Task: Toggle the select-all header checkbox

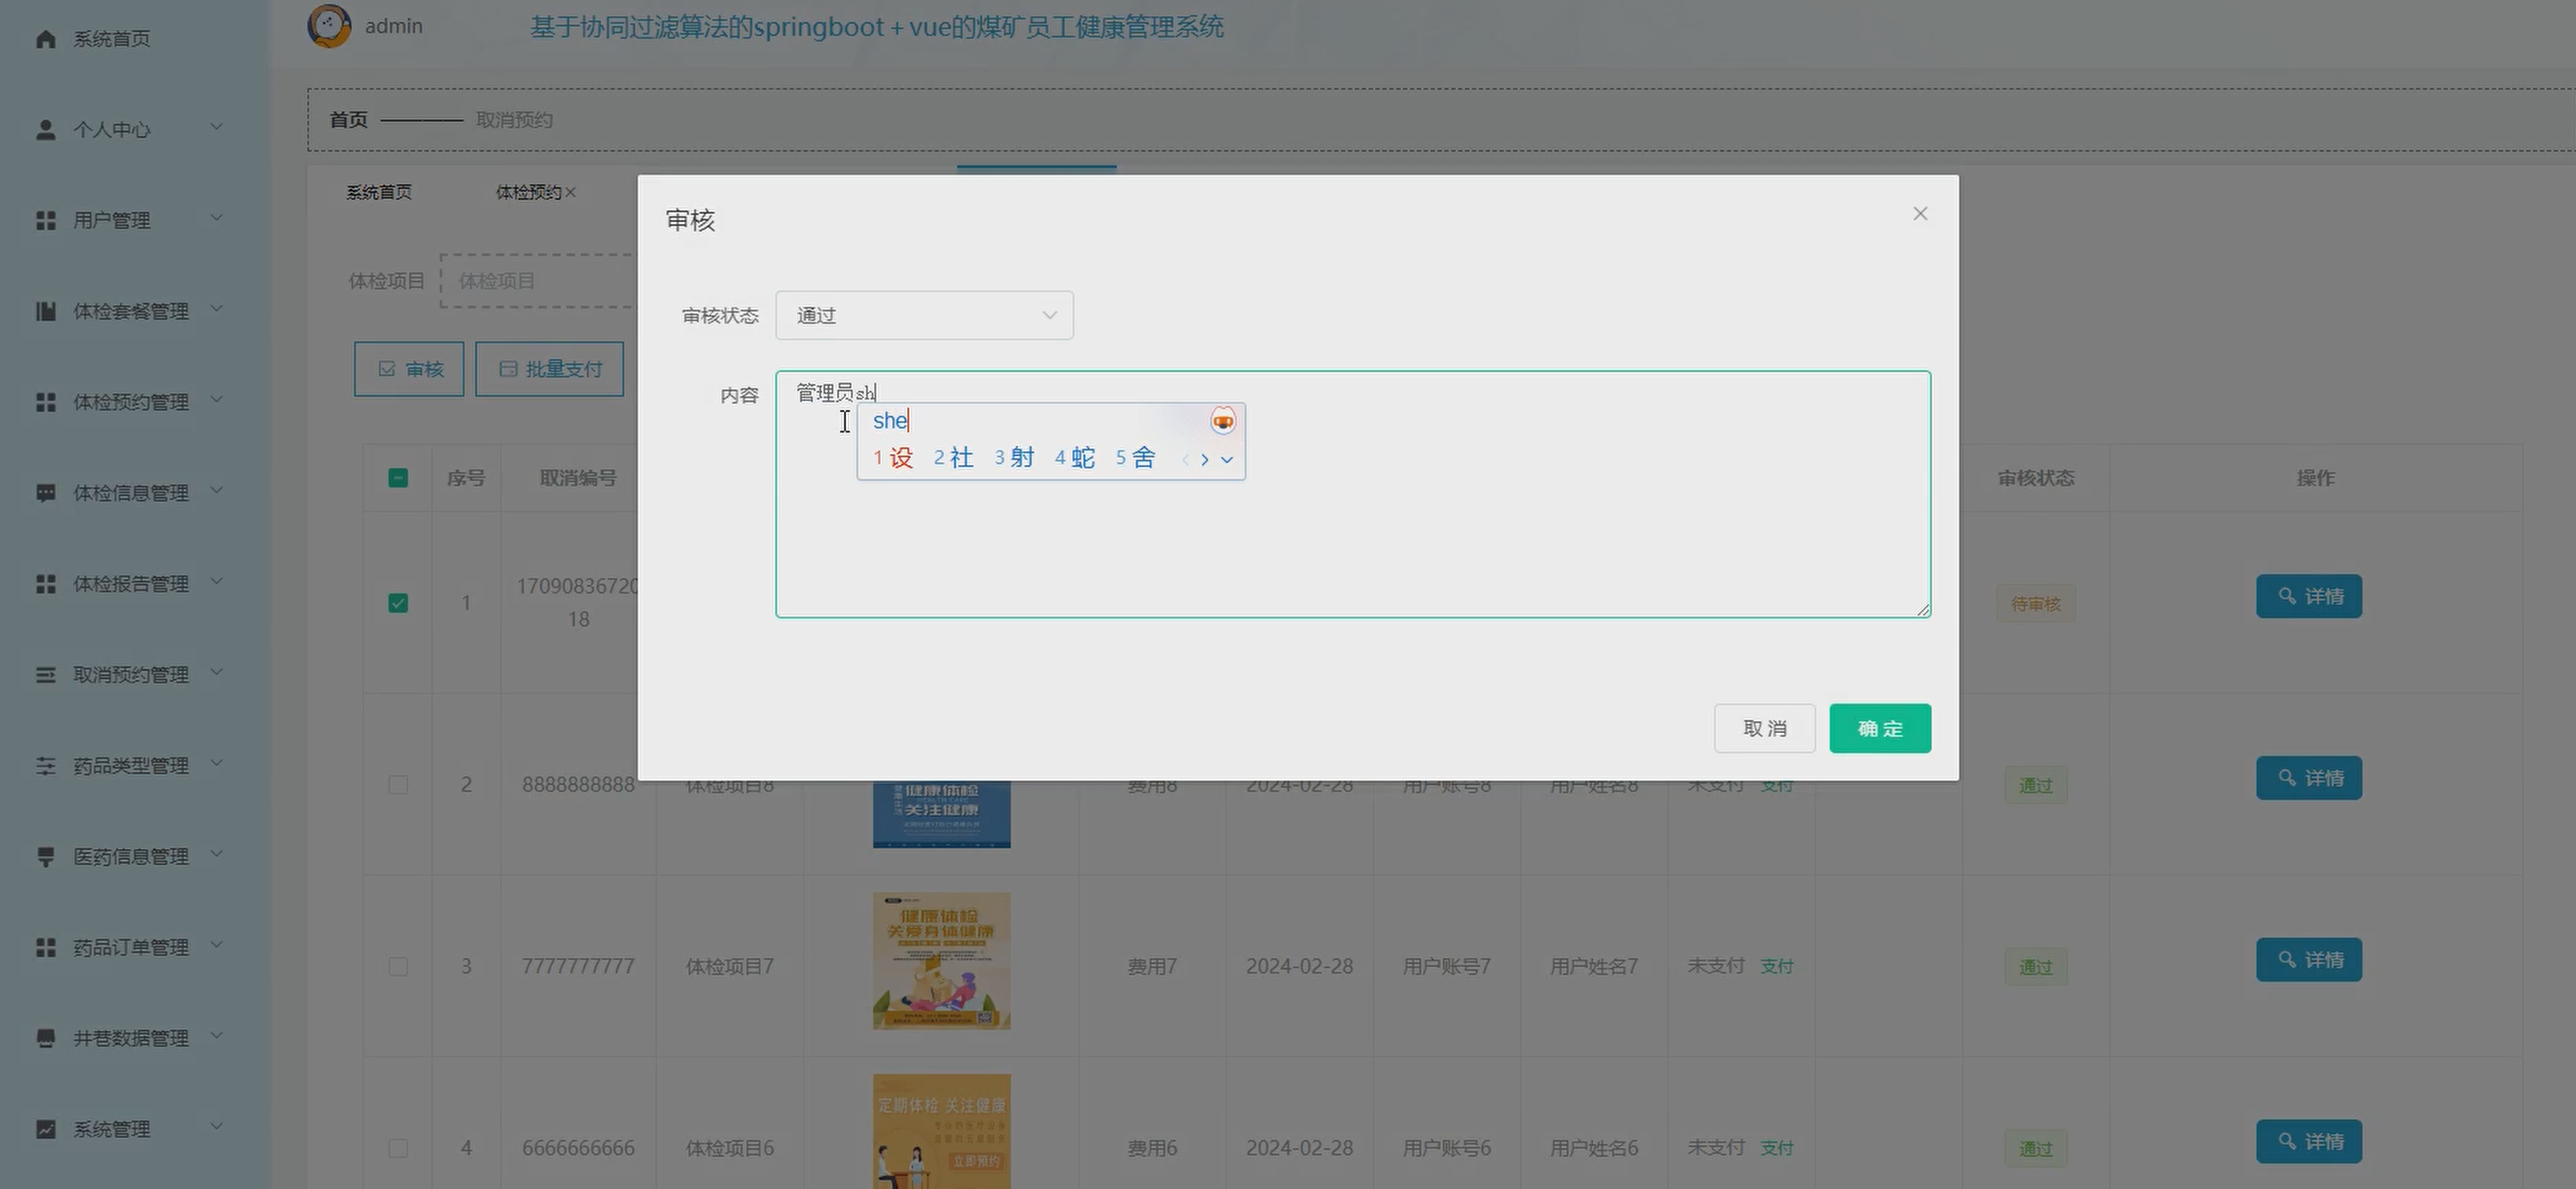Action: click(398, 478)
